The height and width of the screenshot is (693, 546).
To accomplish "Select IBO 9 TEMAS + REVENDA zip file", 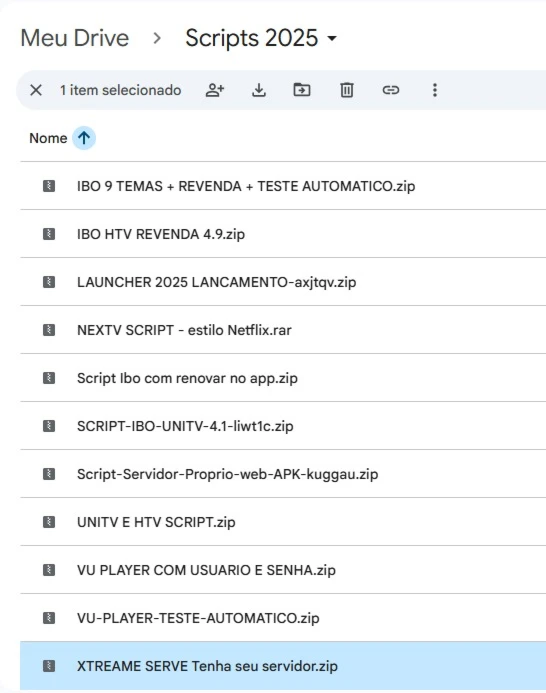I will (283, 186).
